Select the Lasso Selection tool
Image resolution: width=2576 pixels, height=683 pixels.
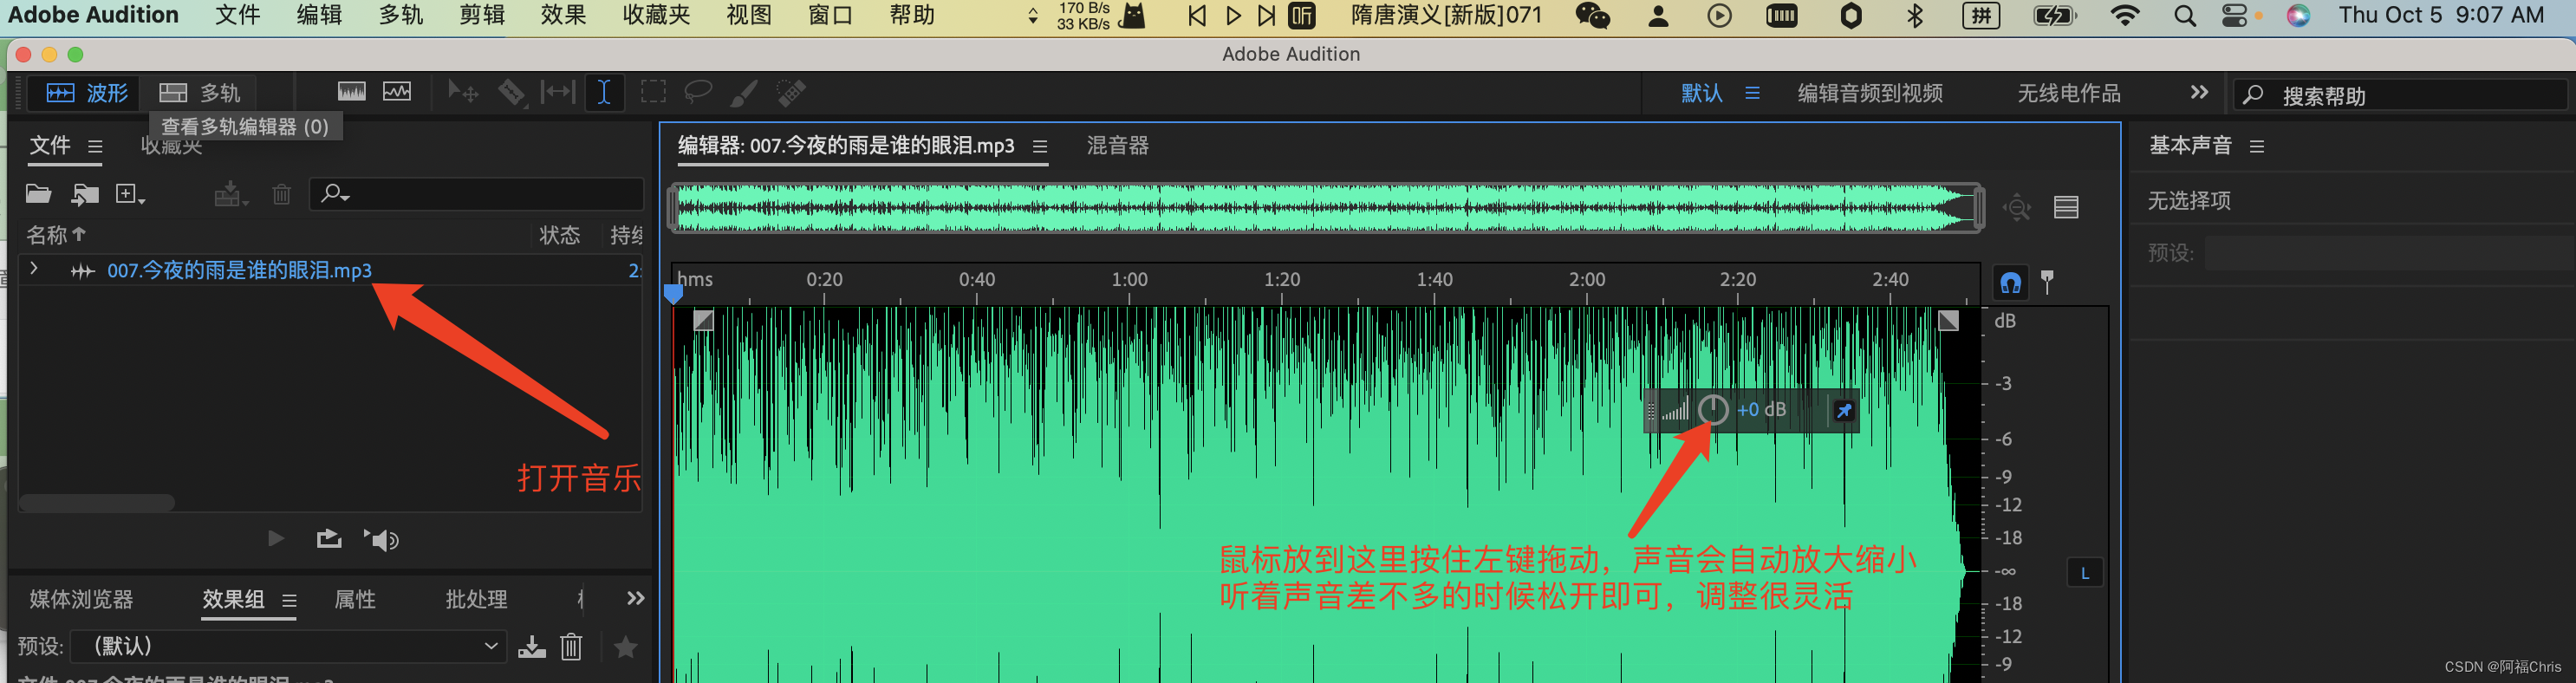tap(698, 93)
